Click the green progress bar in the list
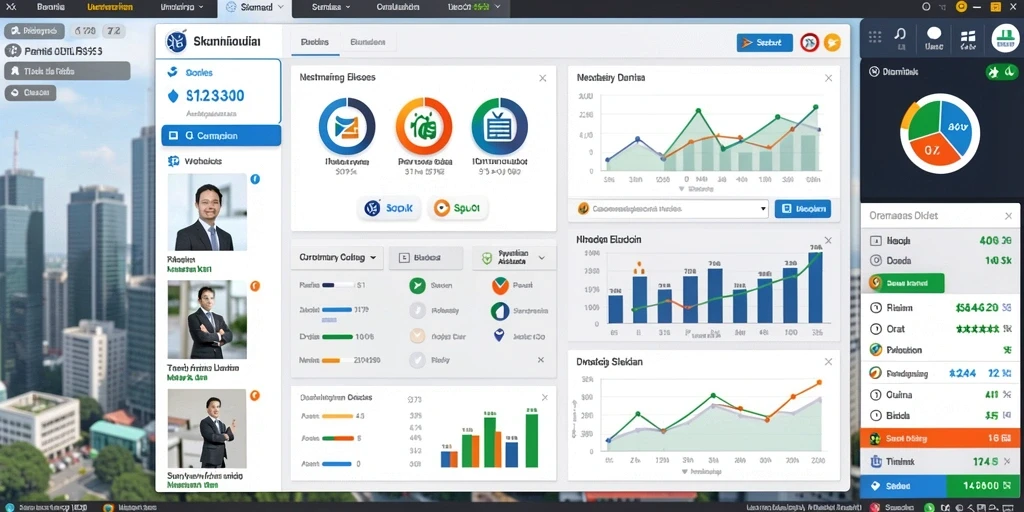This screenshot has height=512, width=1024. coord(338,337)
